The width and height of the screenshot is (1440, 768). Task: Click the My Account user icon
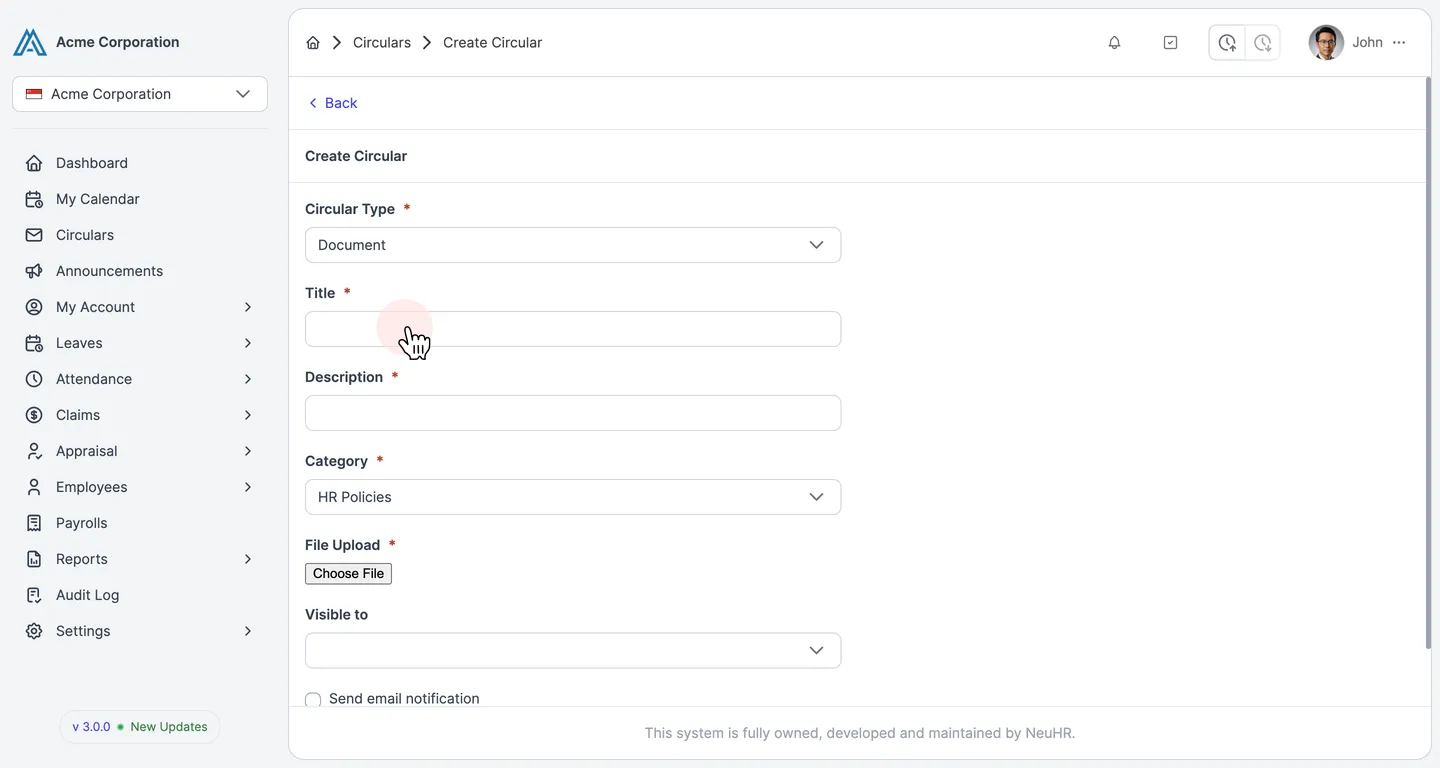(x=34, y=307)
